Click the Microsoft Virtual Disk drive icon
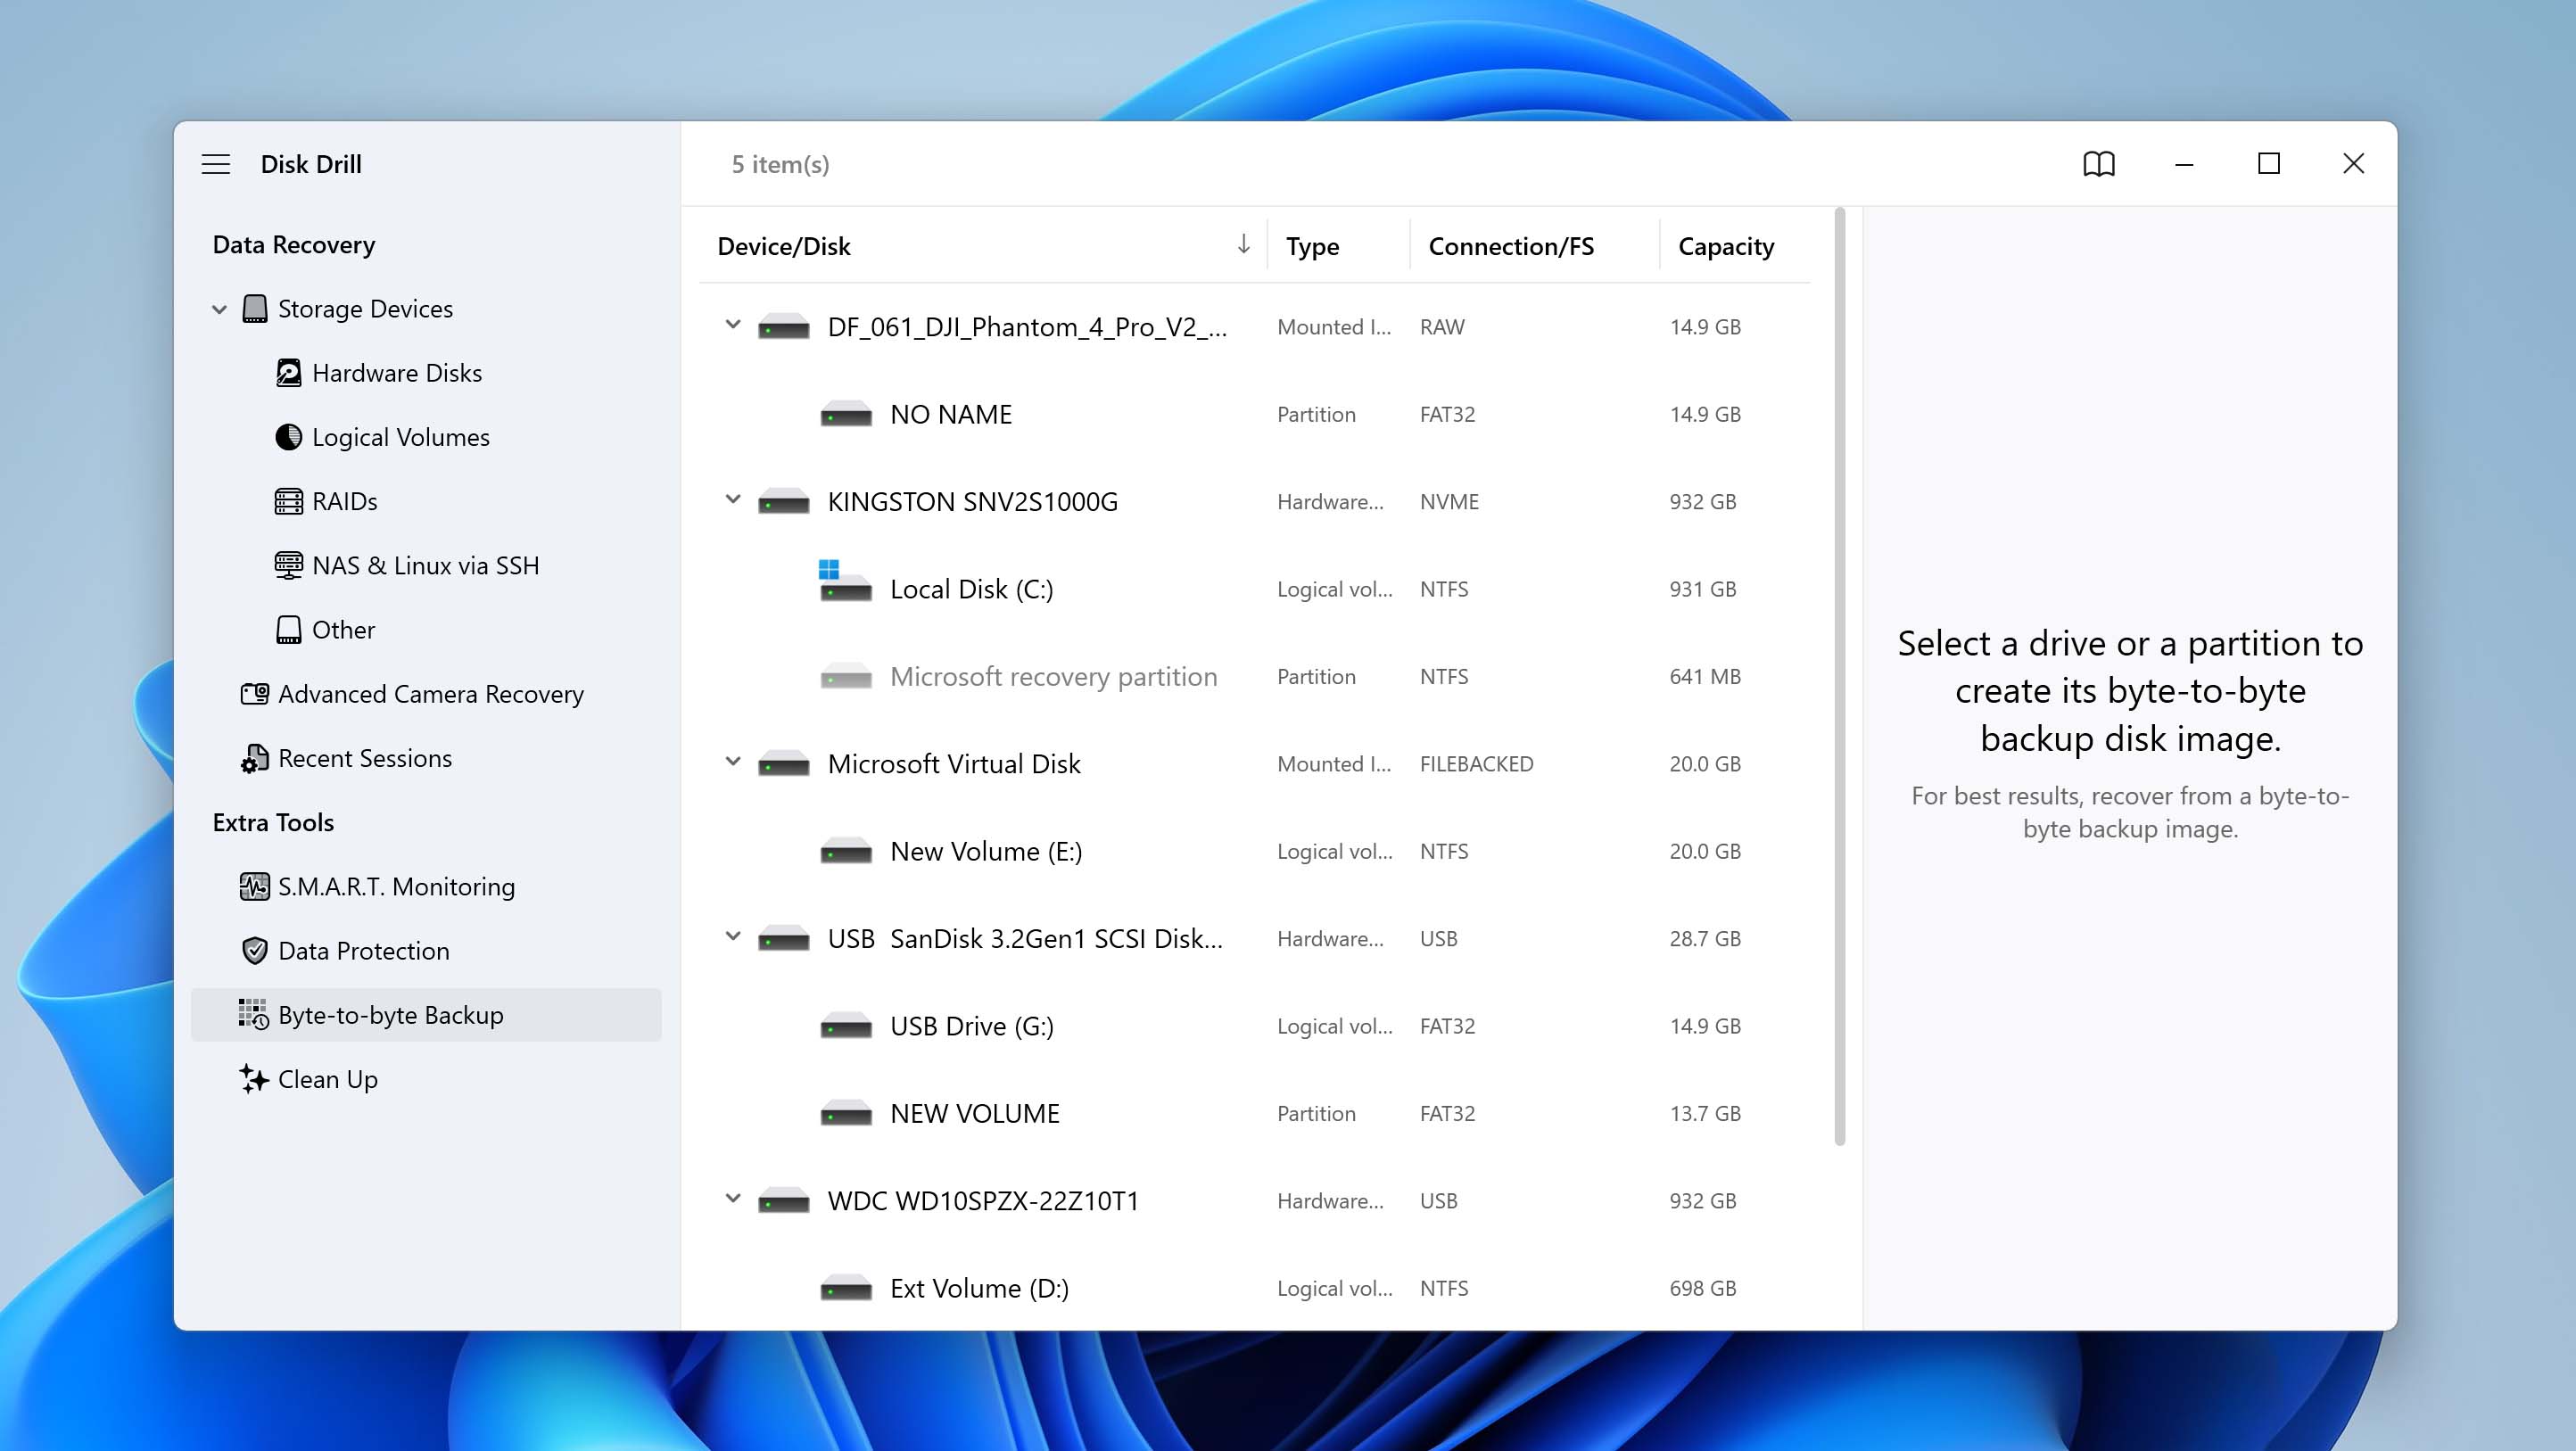The height and width of the screenshot is (1451, 2576). (x=784, y=765)
